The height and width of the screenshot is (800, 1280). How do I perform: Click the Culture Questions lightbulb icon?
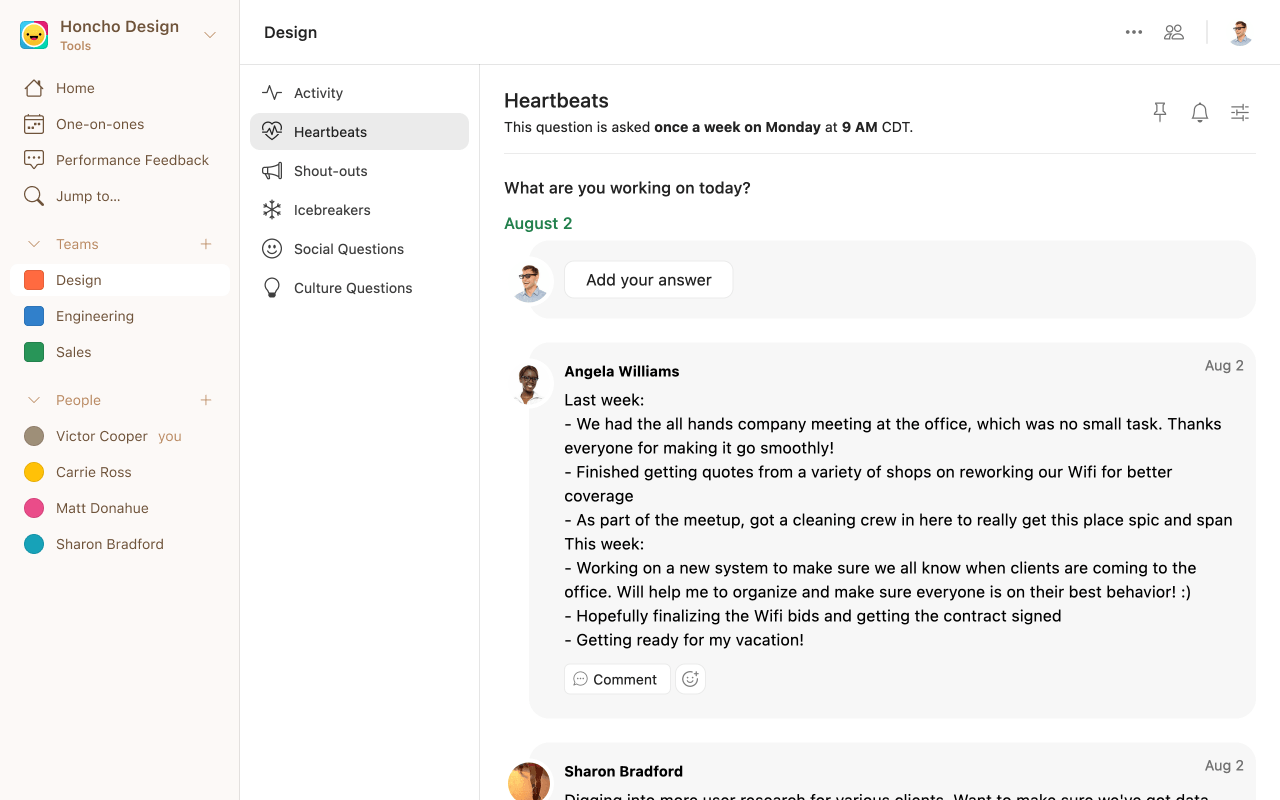click(272, 288)
